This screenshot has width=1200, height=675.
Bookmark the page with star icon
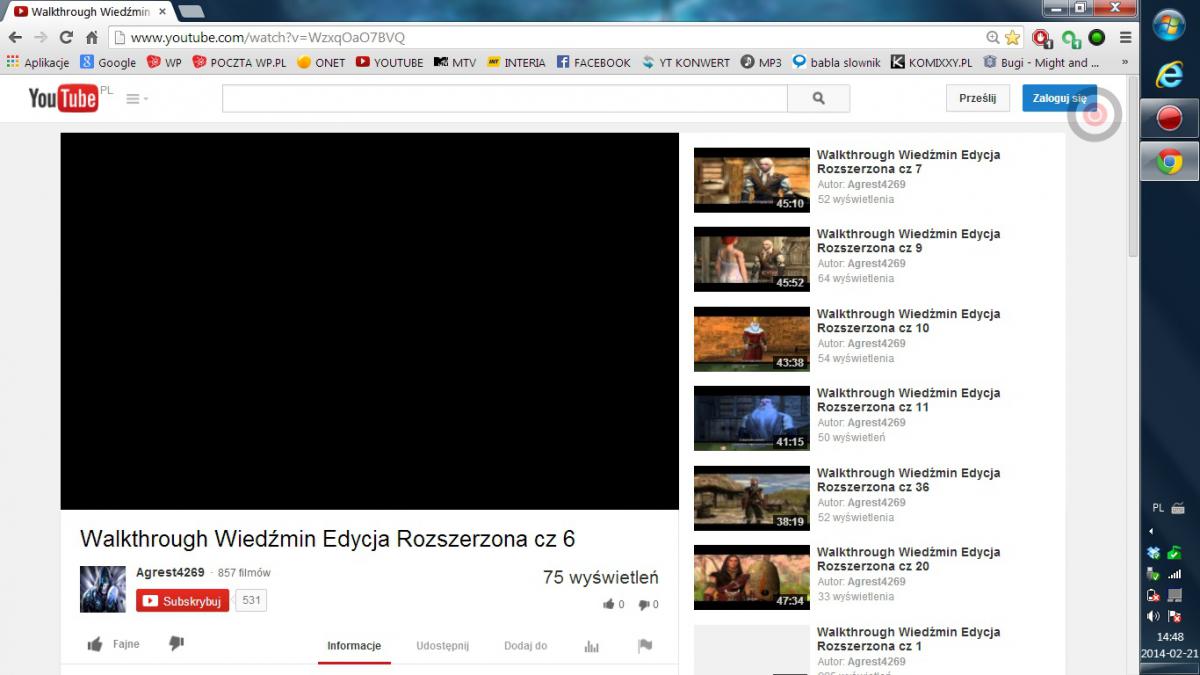[x=1012, y=37]
